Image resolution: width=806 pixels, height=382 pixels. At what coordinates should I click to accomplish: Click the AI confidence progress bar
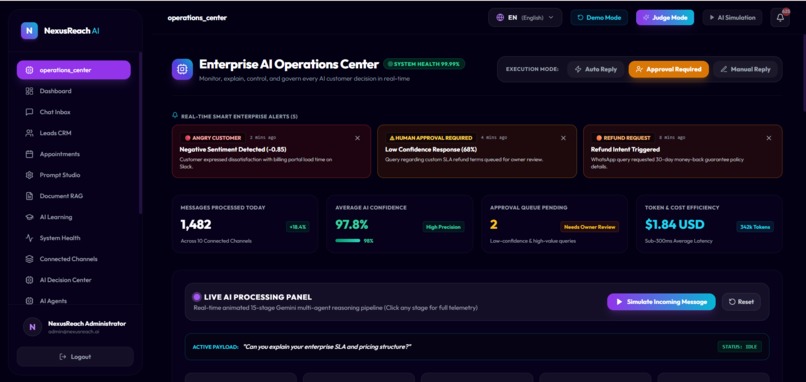[348, 241]
